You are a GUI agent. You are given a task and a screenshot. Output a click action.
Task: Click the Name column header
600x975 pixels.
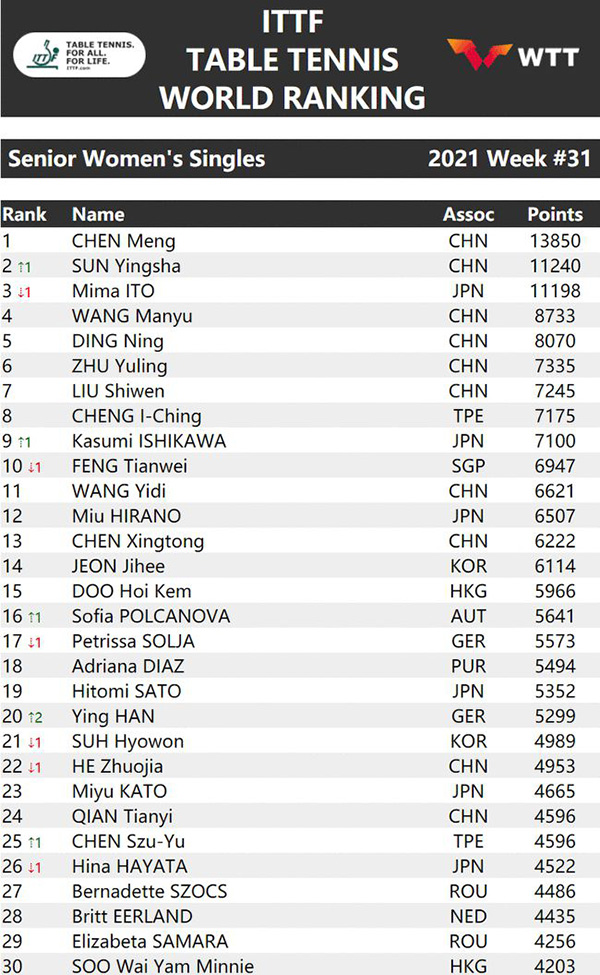[x=98, y=214]
